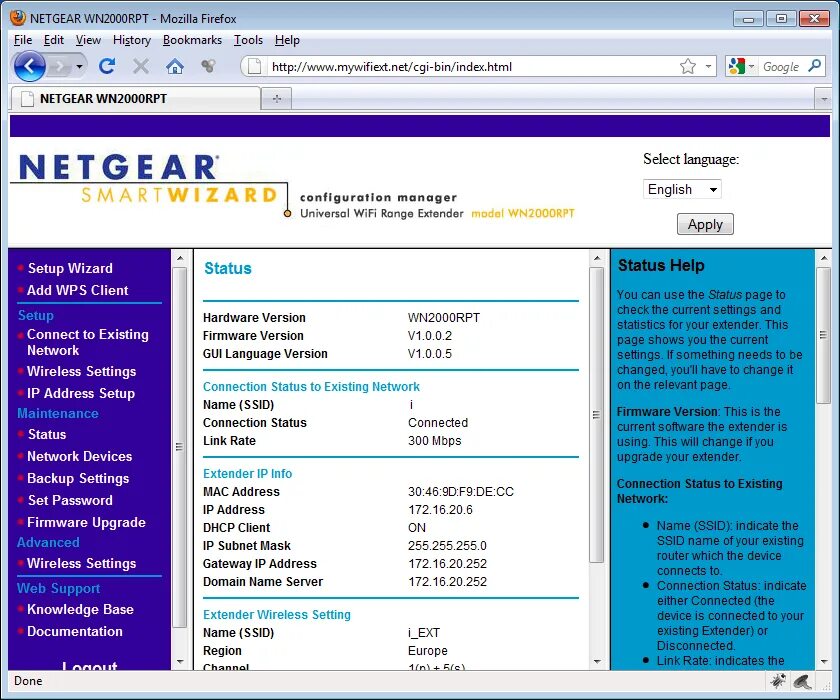Viewport: 840px width, 700px height.
Task: Open the File menu
Action: pos(23,40)
